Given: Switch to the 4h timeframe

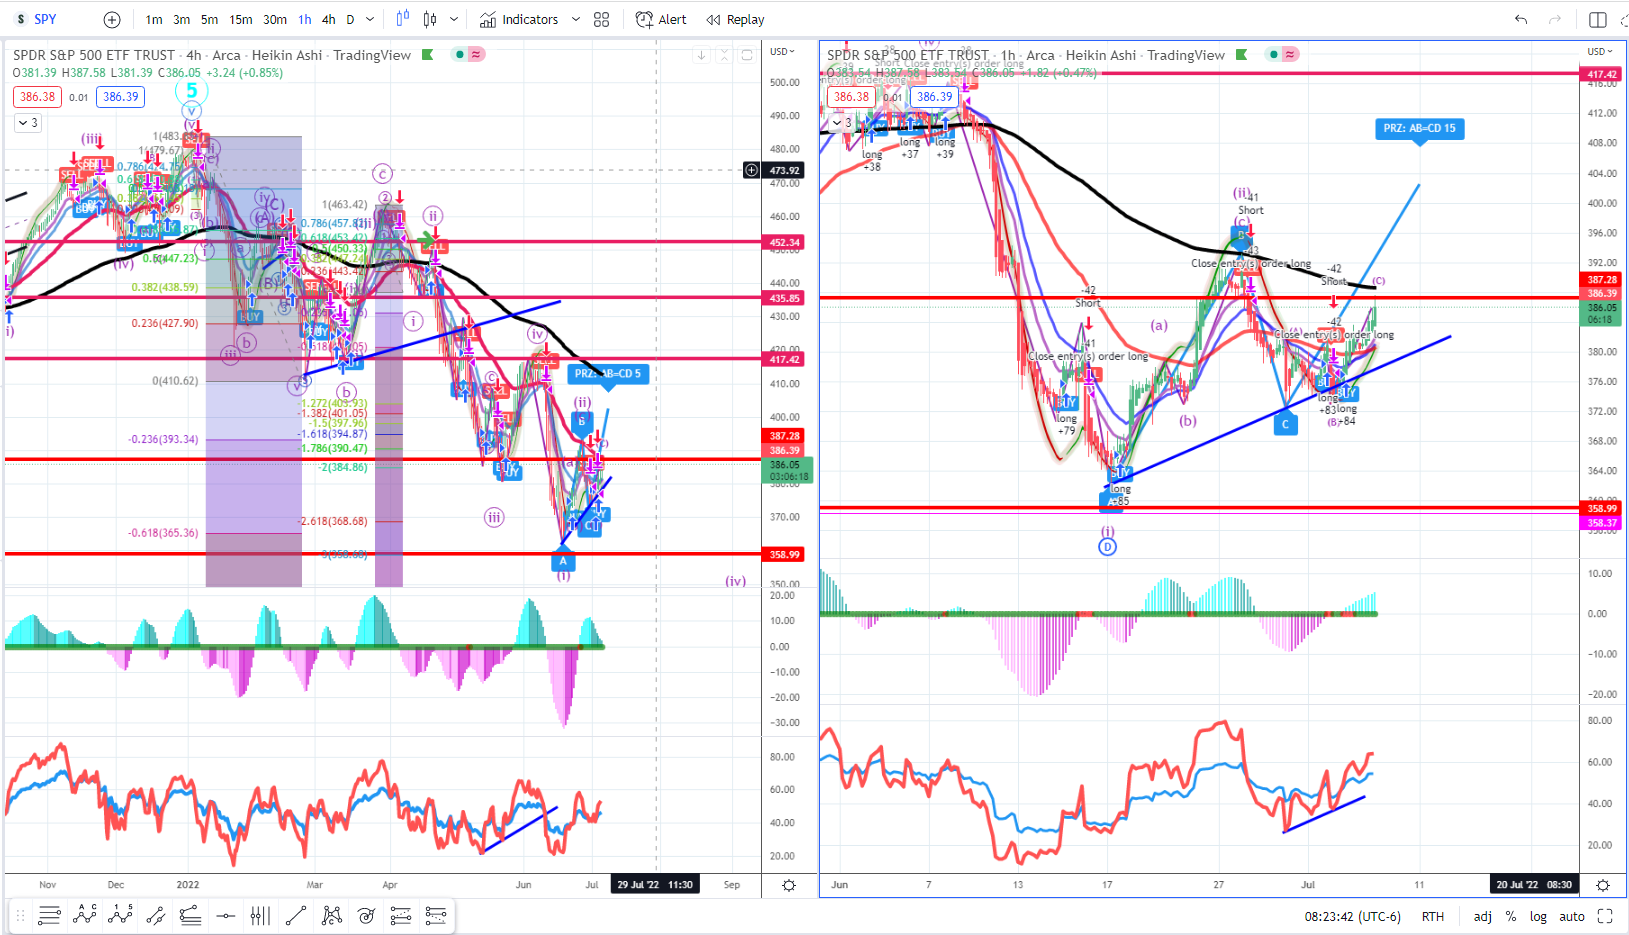Looking at the screenshot, I should point(329,19).
